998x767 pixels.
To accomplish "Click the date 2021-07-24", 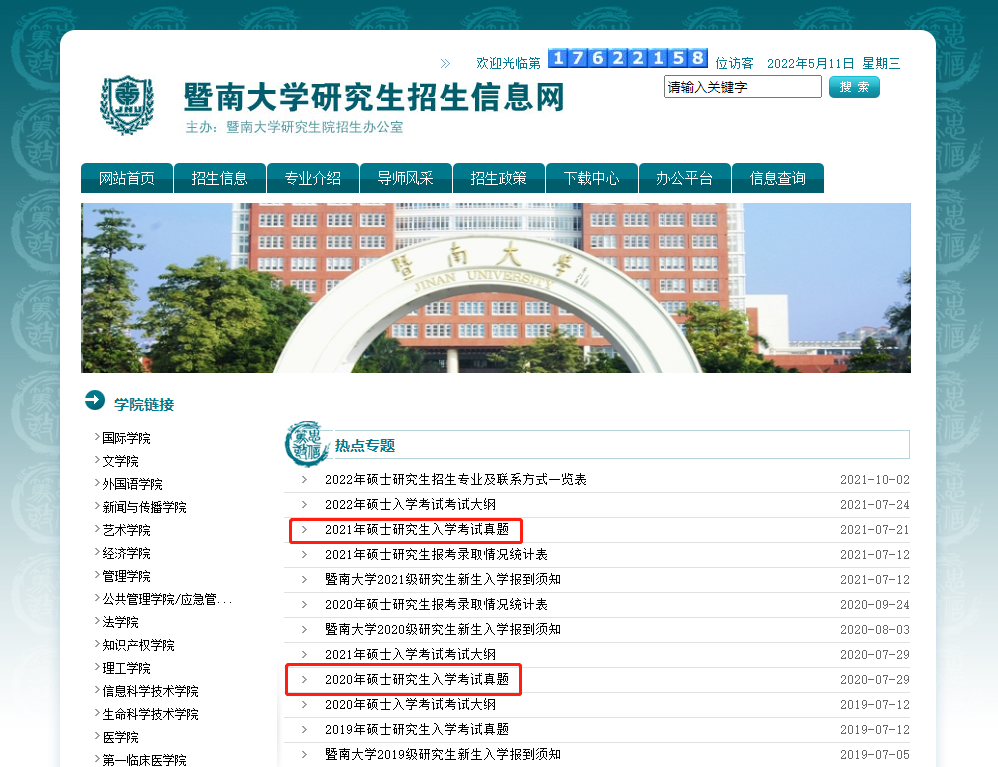I will (x=875, y=505).
